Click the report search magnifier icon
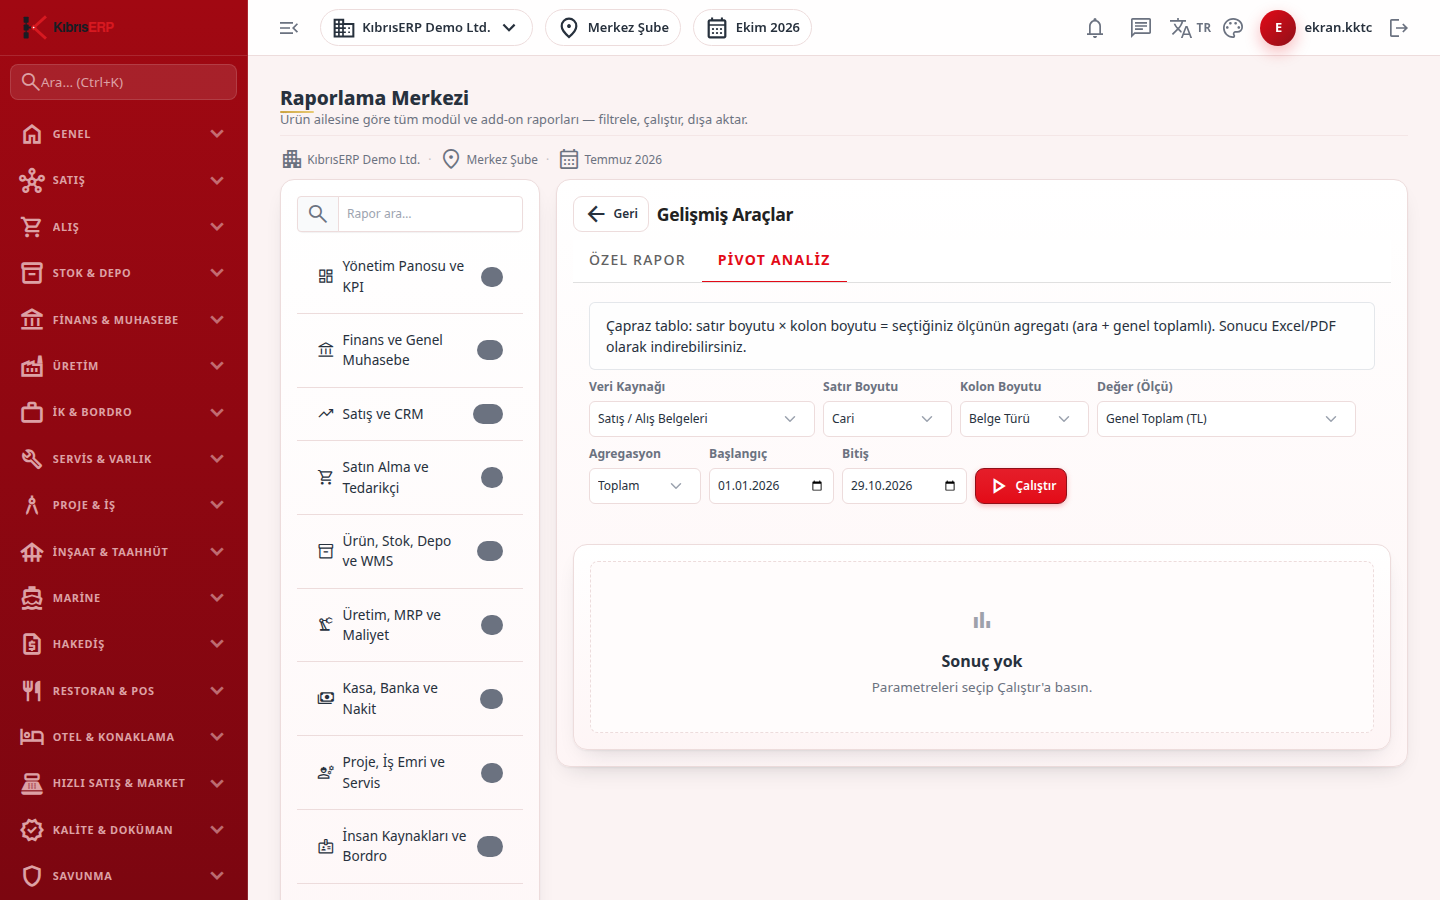Screen dimensions: 1440x900 (318, 214)
